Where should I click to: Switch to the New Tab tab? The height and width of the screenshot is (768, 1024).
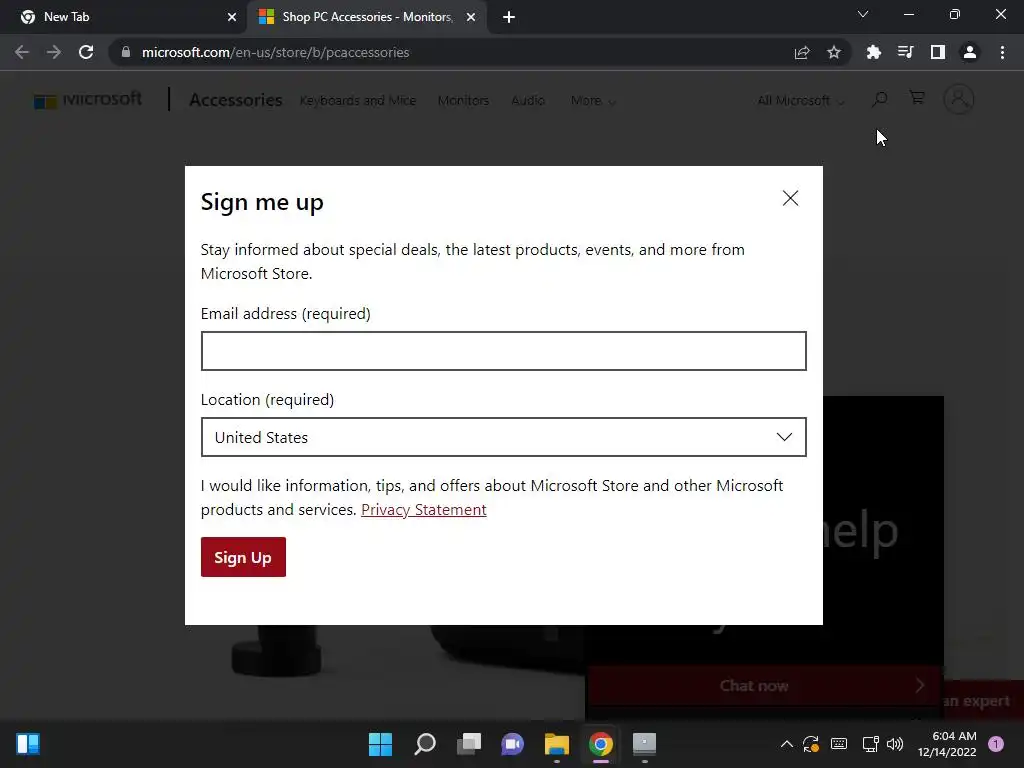(x=123, y=17)
